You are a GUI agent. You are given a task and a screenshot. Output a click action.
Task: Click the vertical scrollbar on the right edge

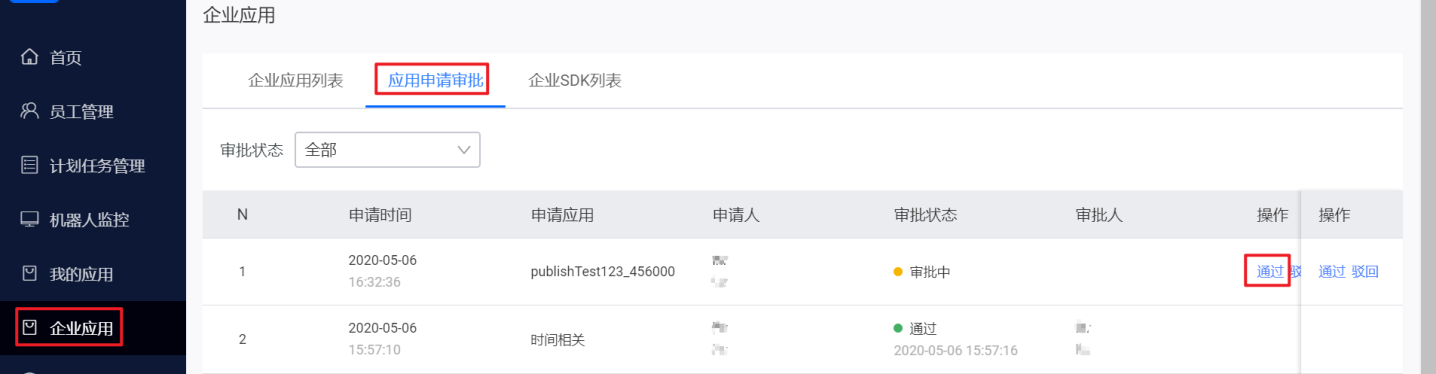point(1427,187)
